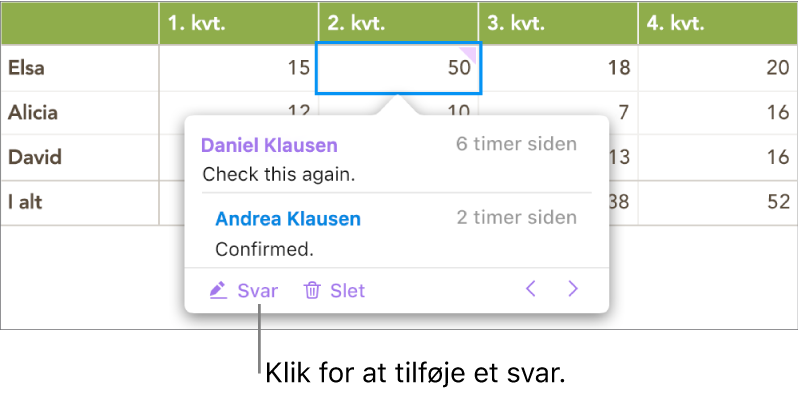Click the Slet trash can icon

pos(311,291)
